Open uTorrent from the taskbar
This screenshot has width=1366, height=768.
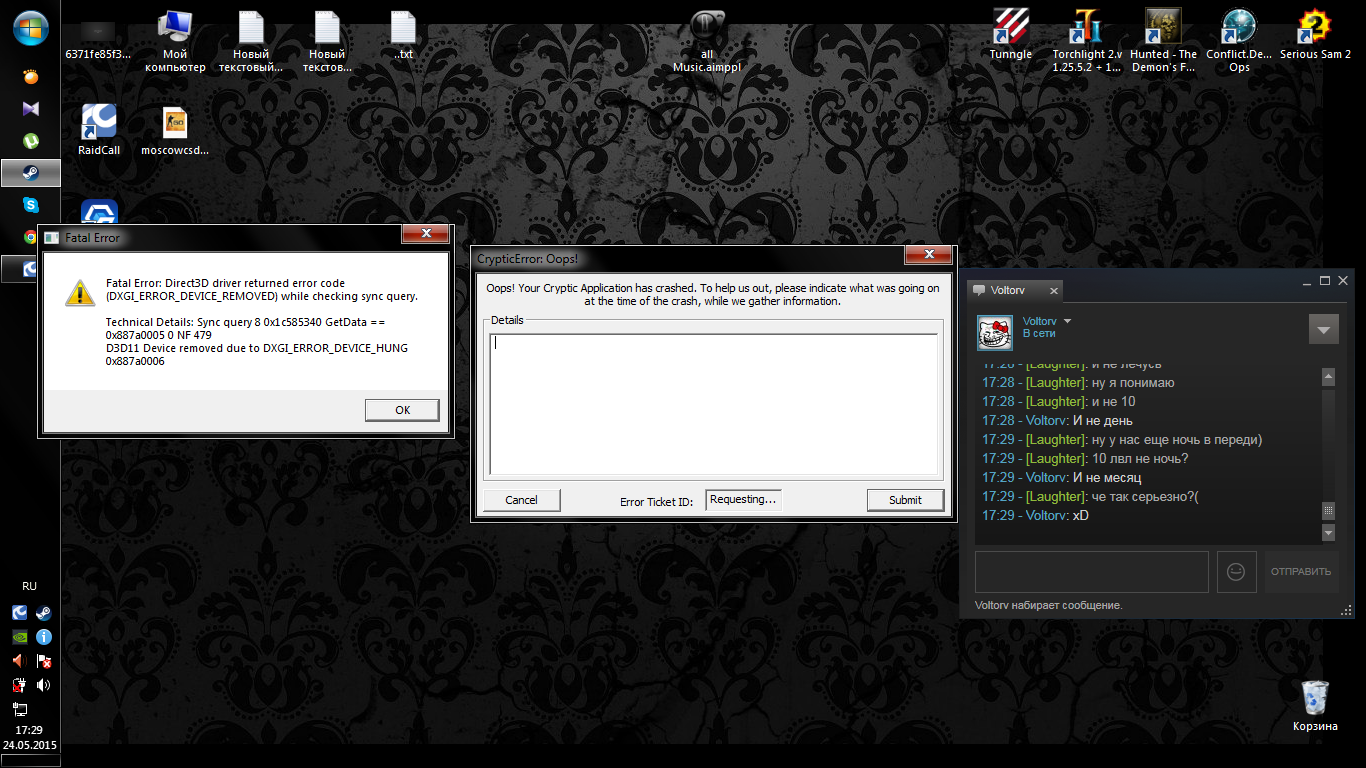click(x=31, y=141)
